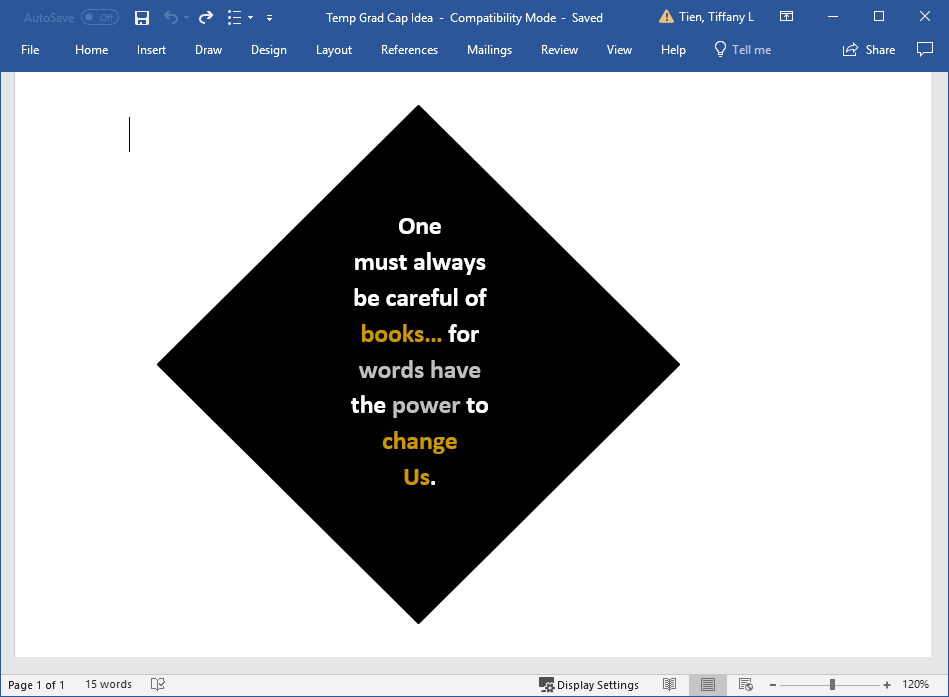Click the Save icon in Quick Access Toolbar
949x697 pixels.
pos(142,18)
